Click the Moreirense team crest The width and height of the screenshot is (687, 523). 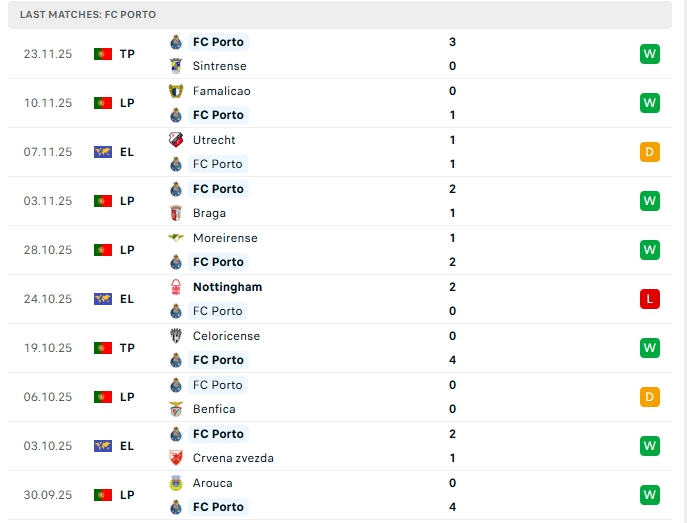point(176,238)
